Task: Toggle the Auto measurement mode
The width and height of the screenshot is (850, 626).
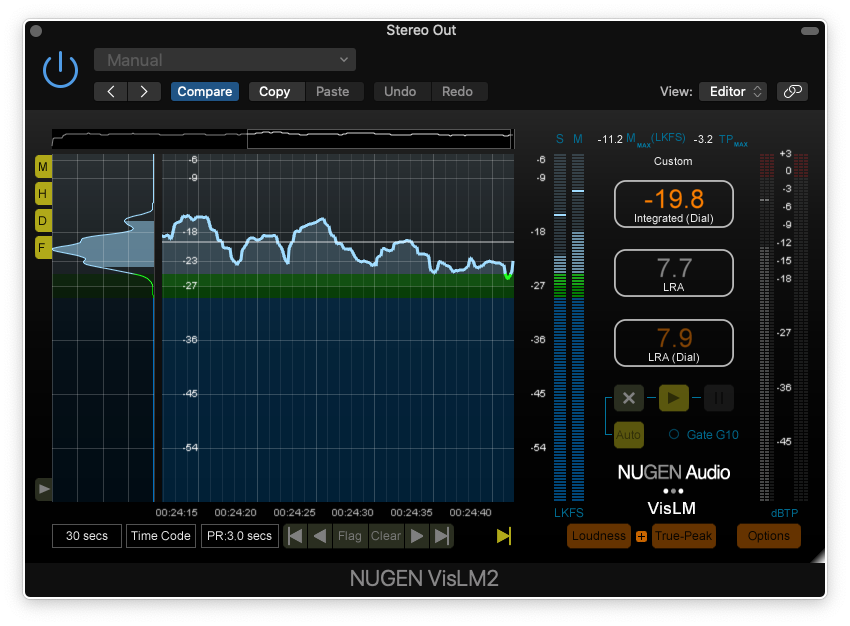Action: point(629,435)
